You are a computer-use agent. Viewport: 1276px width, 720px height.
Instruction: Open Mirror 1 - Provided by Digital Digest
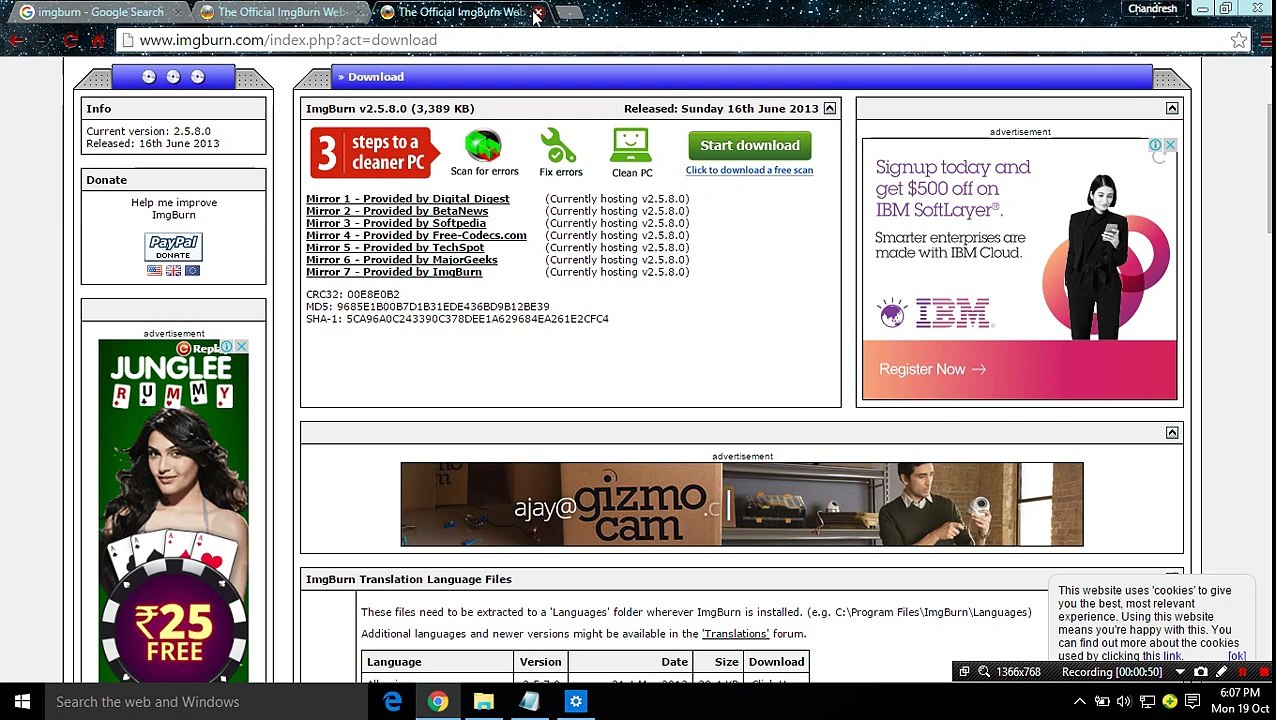click(407, 199)
